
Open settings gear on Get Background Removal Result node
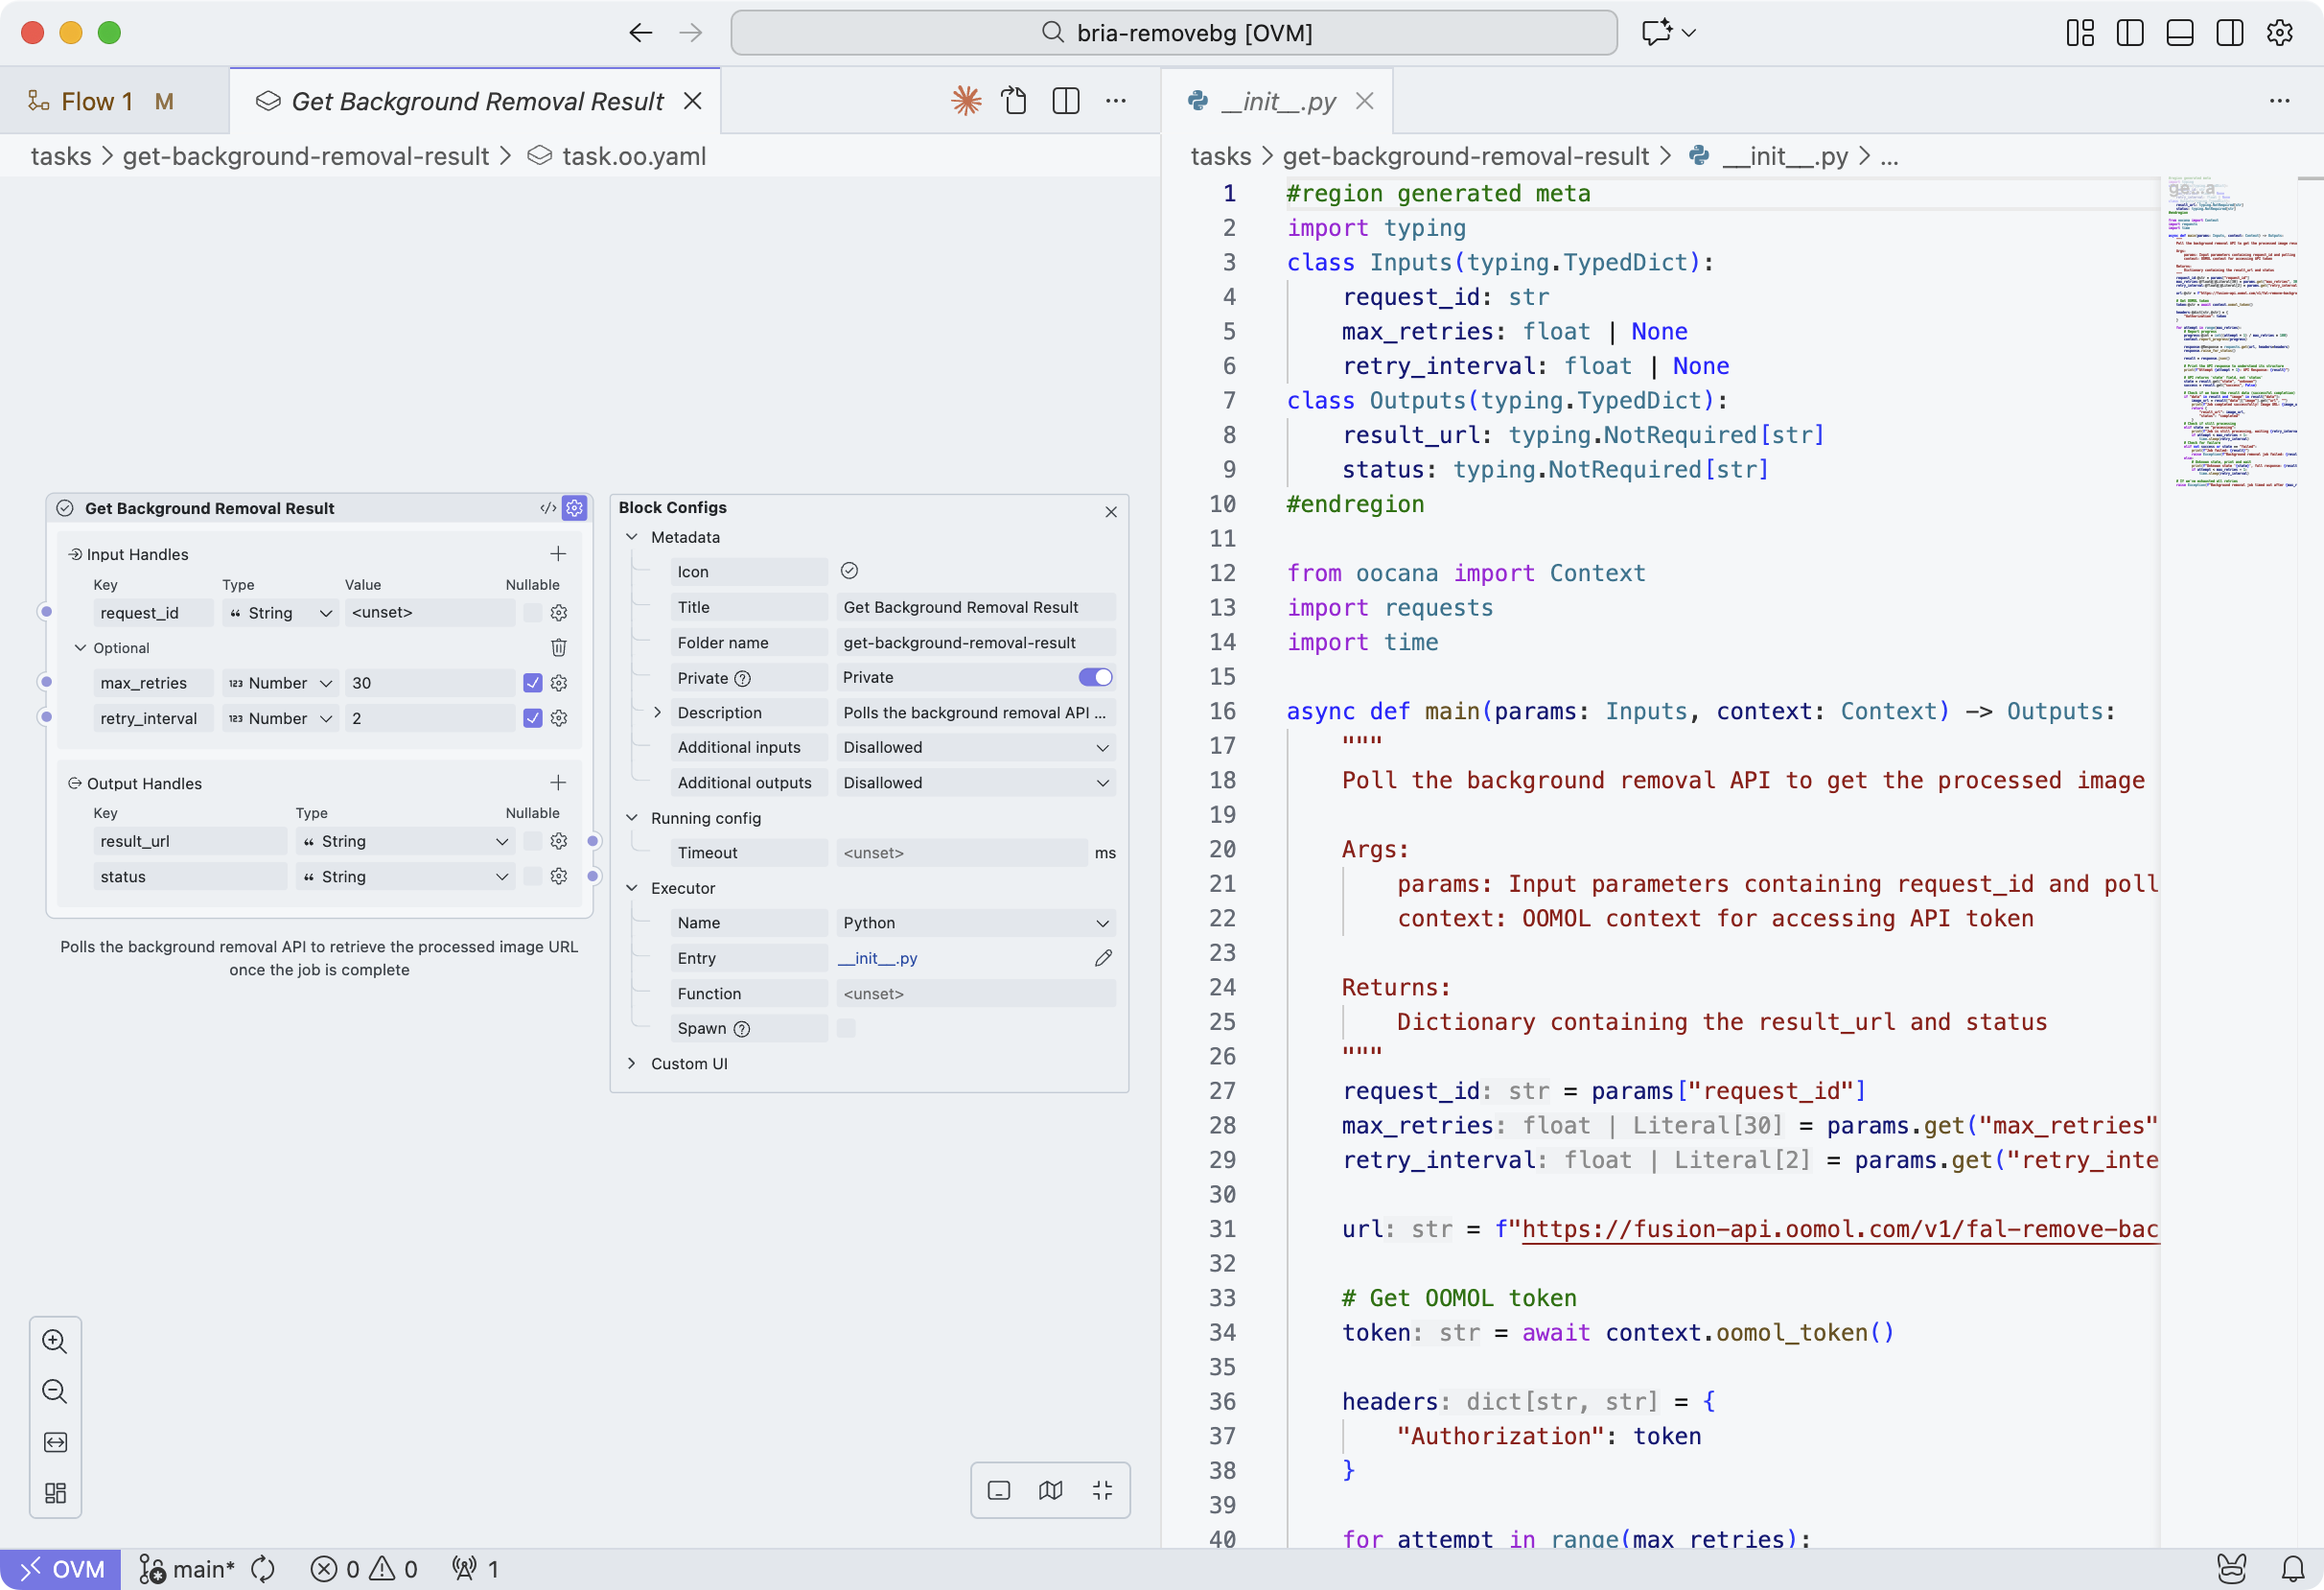[x=575, y=508]
